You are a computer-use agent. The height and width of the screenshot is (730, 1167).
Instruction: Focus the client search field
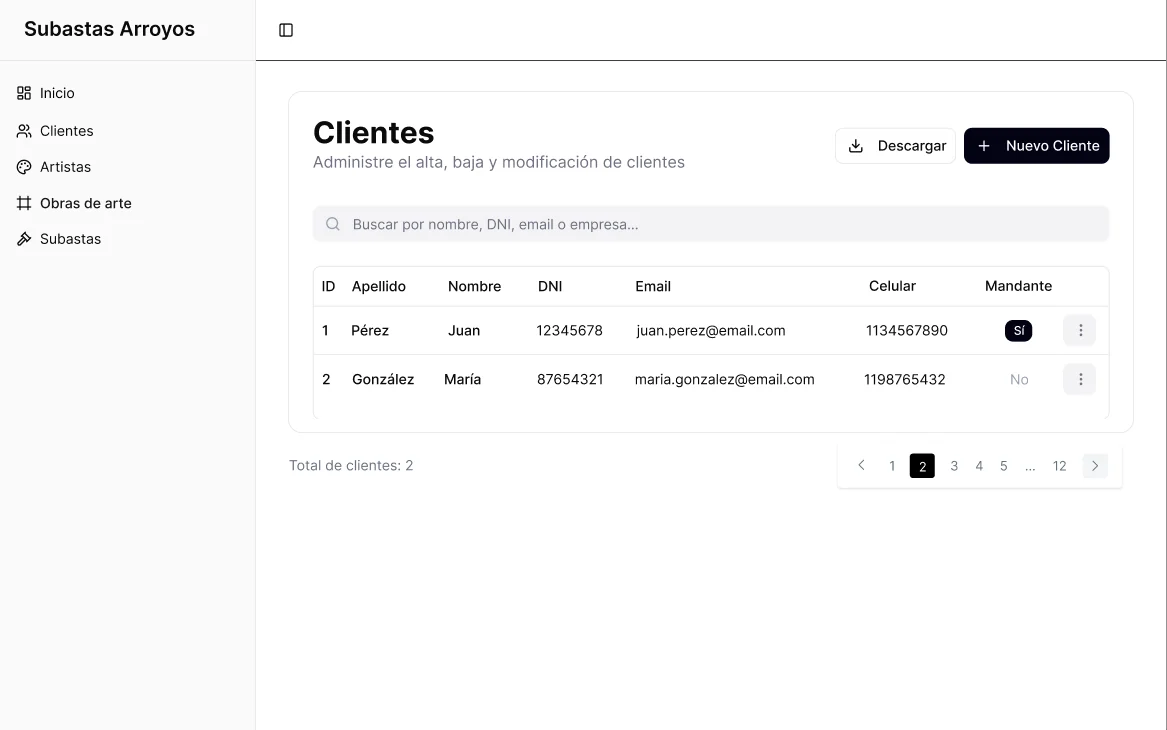(x=711, y=224)
